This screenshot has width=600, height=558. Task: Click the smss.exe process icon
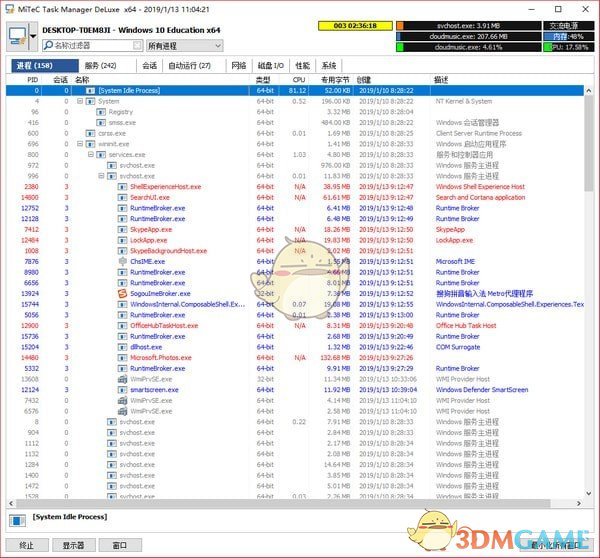pyautogui.click(x=101, y=122)
